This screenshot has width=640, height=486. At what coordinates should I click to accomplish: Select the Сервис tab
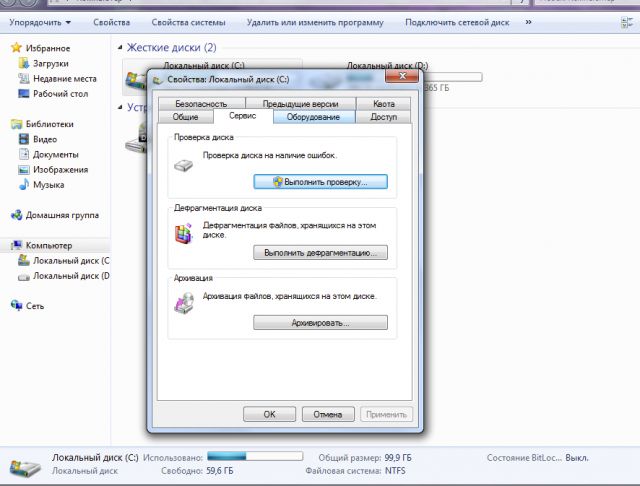pos(243,116)
